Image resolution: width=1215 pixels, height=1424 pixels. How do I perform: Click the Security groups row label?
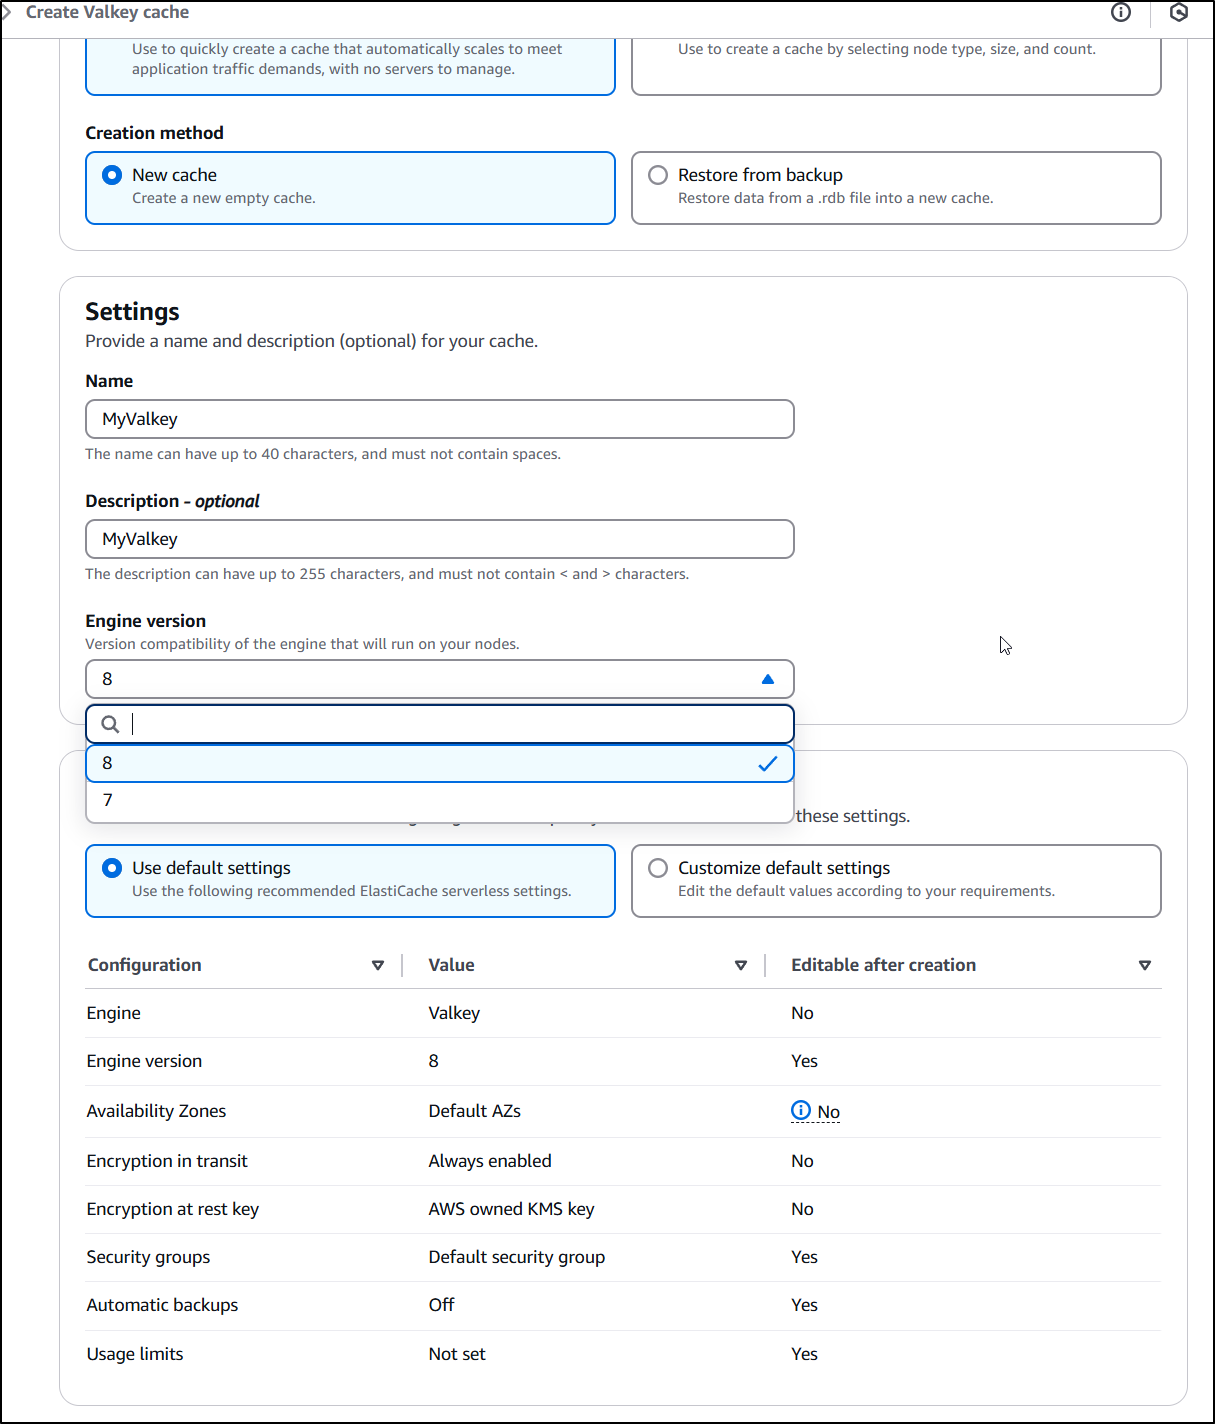pos(149,1257)
